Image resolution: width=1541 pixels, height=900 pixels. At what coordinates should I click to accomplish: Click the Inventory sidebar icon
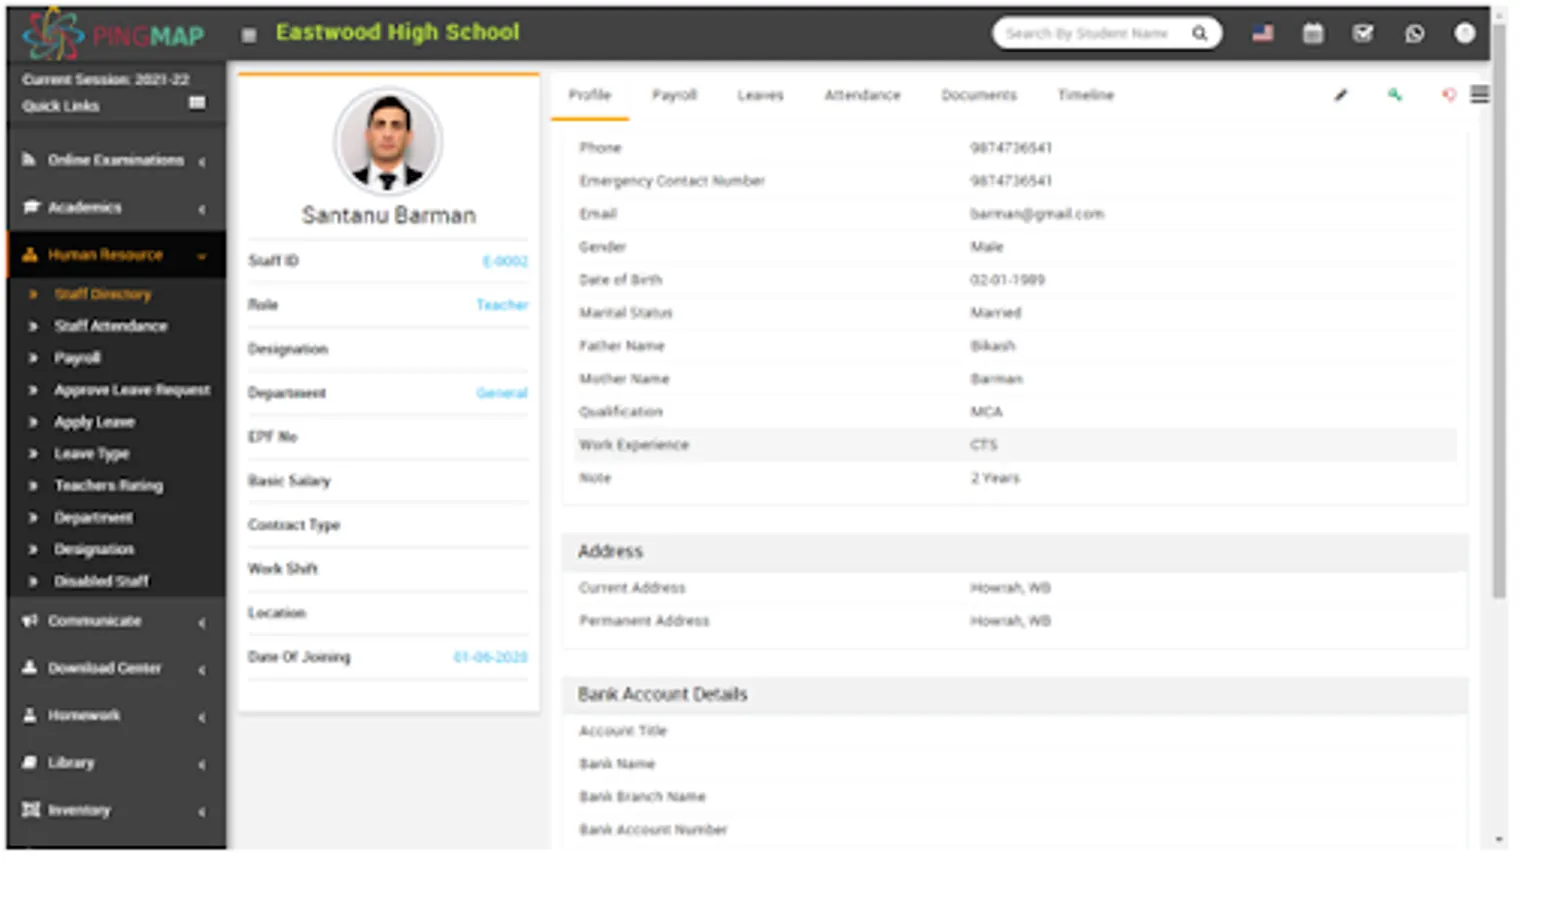(31, 810)
